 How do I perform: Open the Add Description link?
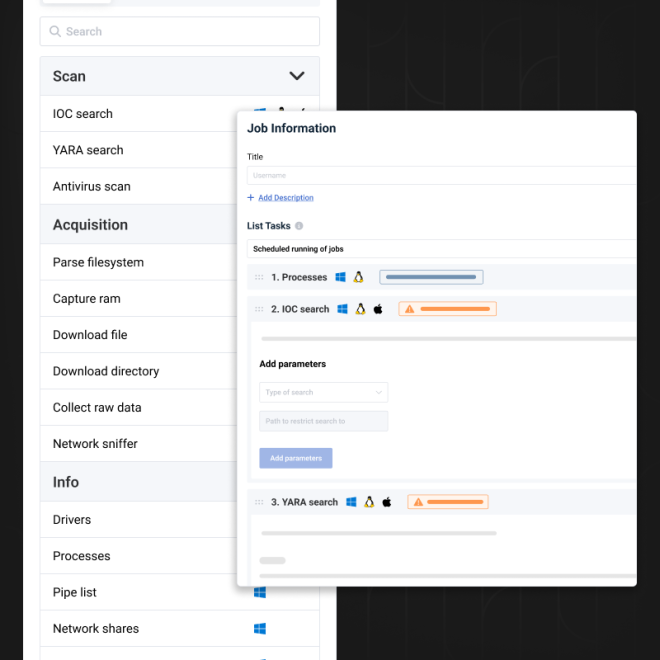point(286,197)
